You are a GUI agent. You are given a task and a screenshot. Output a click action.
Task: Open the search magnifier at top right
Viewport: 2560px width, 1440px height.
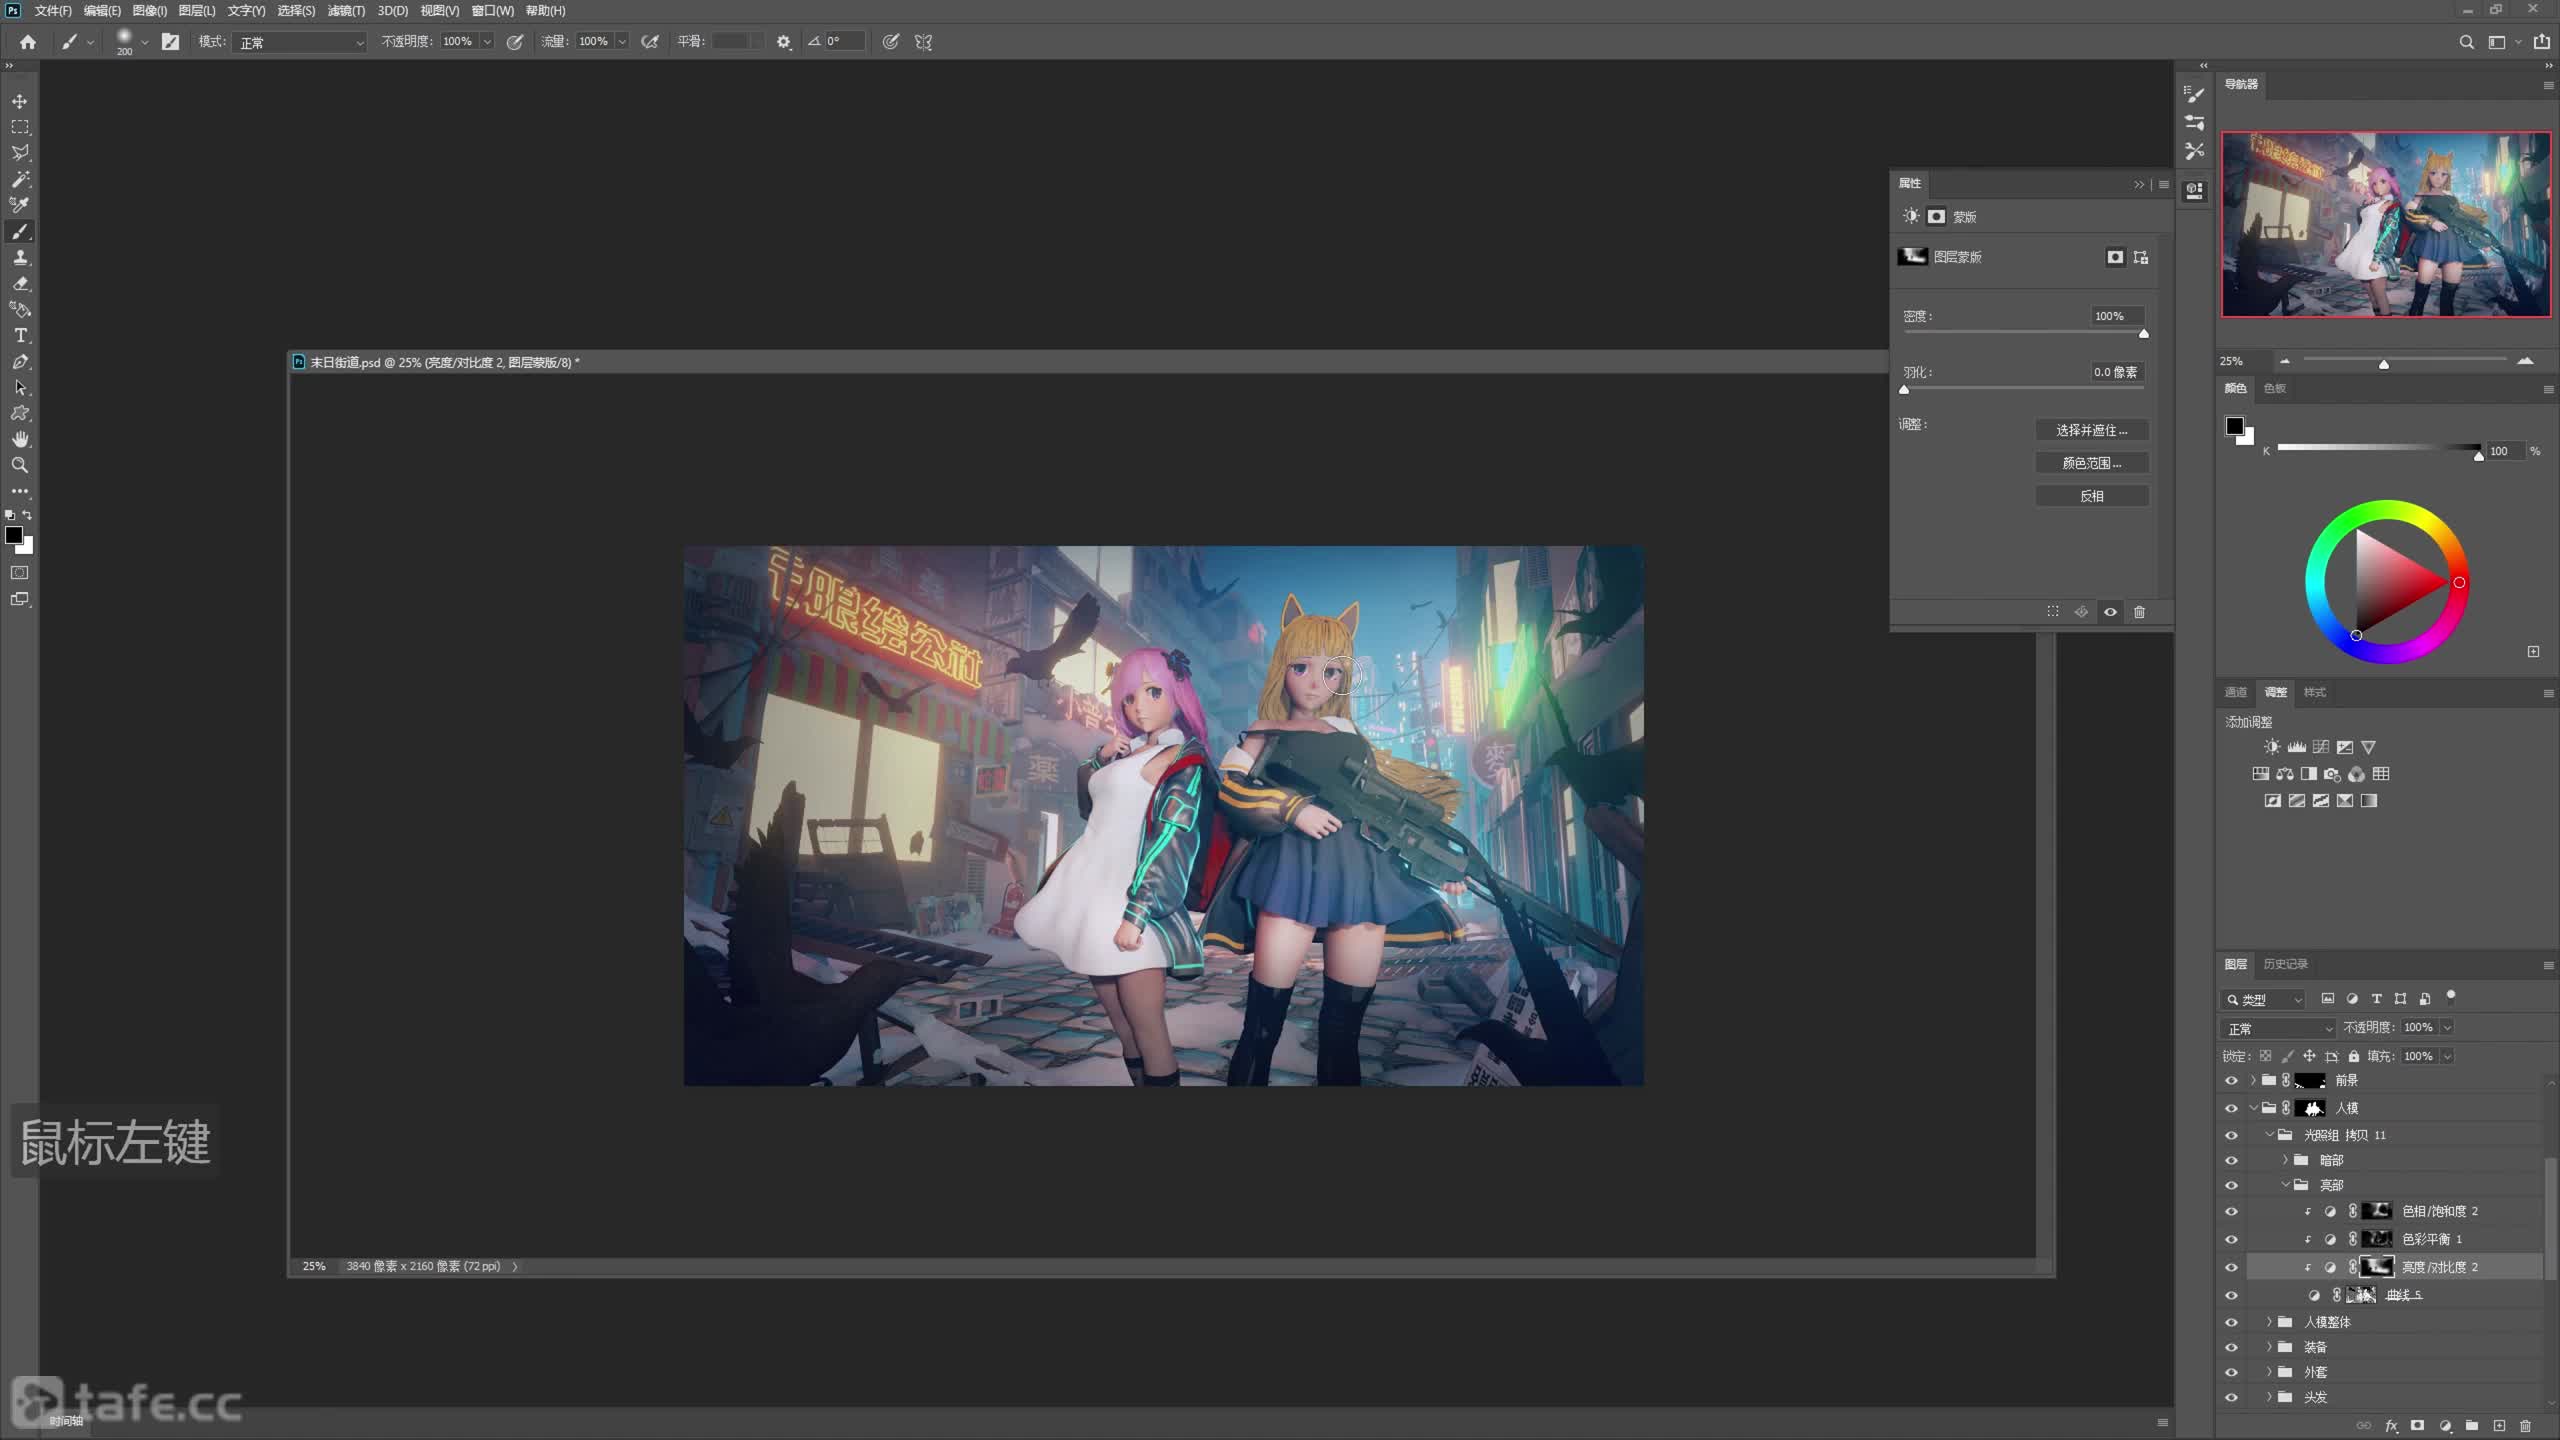[2466, 42]
